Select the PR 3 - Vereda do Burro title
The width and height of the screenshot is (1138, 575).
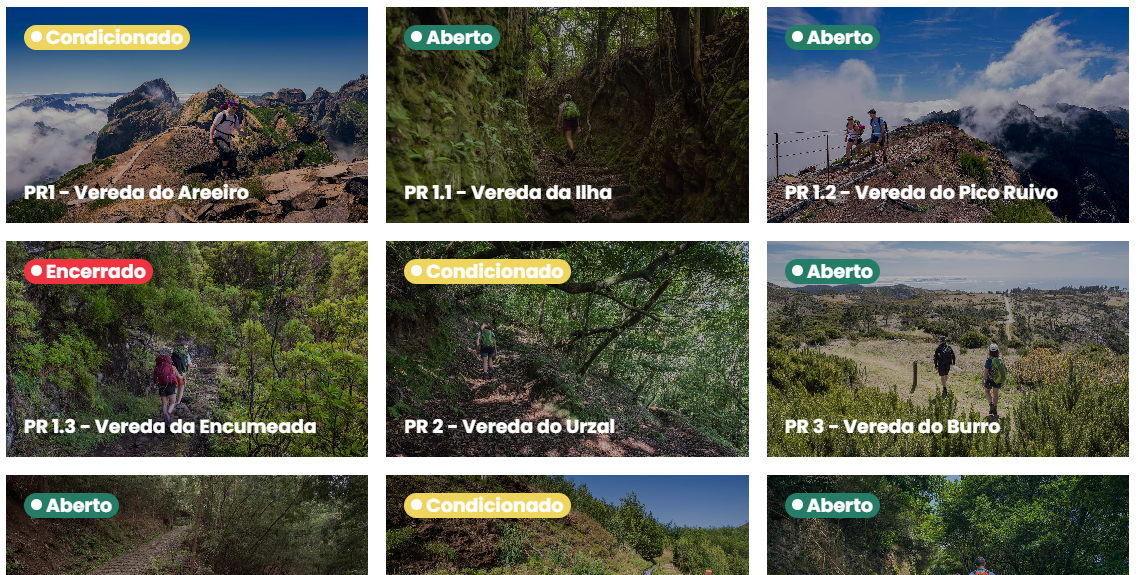(x=893, y=426)
